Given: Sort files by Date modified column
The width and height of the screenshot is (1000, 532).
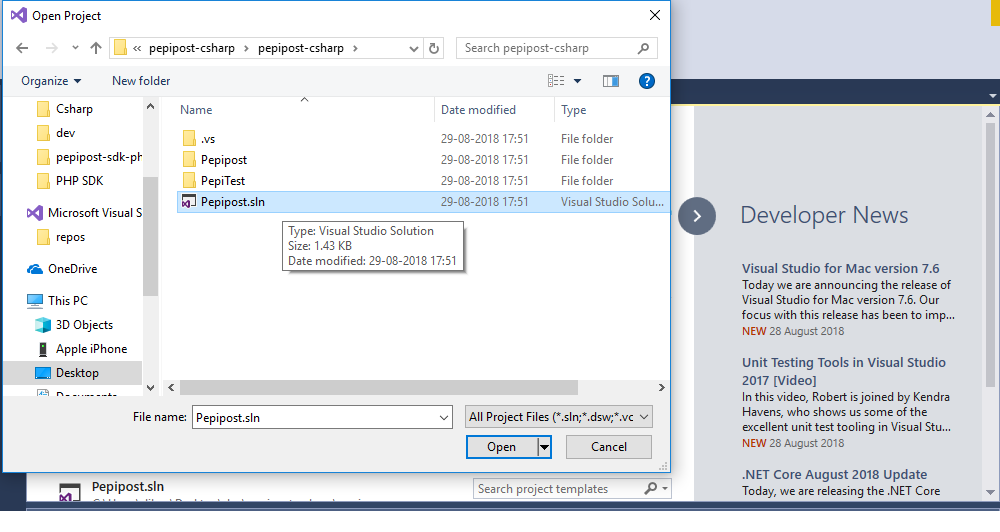Looking at the screenshot, I should point(478,110).
